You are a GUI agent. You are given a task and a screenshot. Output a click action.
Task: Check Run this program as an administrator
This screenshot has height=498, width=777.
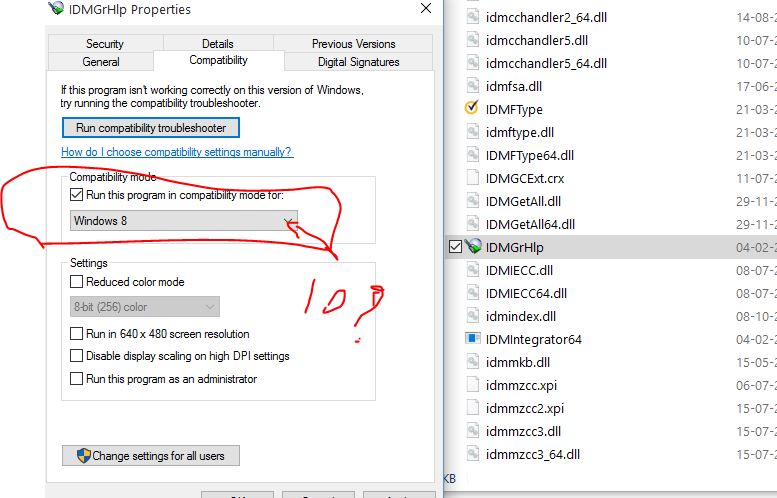(x=76, y=379)
